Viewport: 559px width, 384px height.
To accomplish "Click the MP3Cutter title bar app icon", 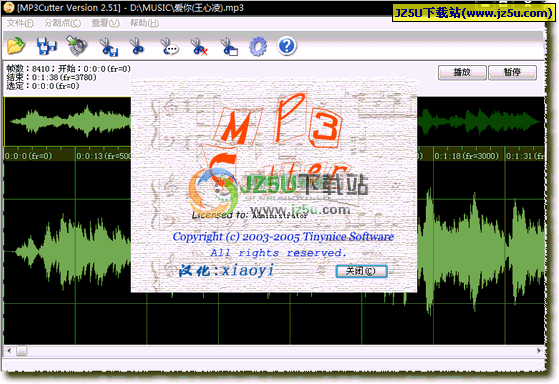I will (x=9, y=7).
